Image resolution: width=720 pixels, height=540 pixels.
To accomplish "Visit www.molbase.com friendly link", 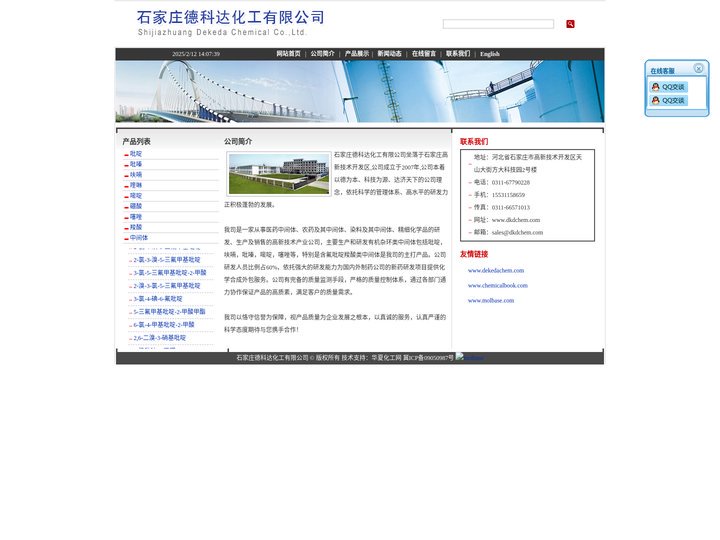I will (x=491, y=301).
